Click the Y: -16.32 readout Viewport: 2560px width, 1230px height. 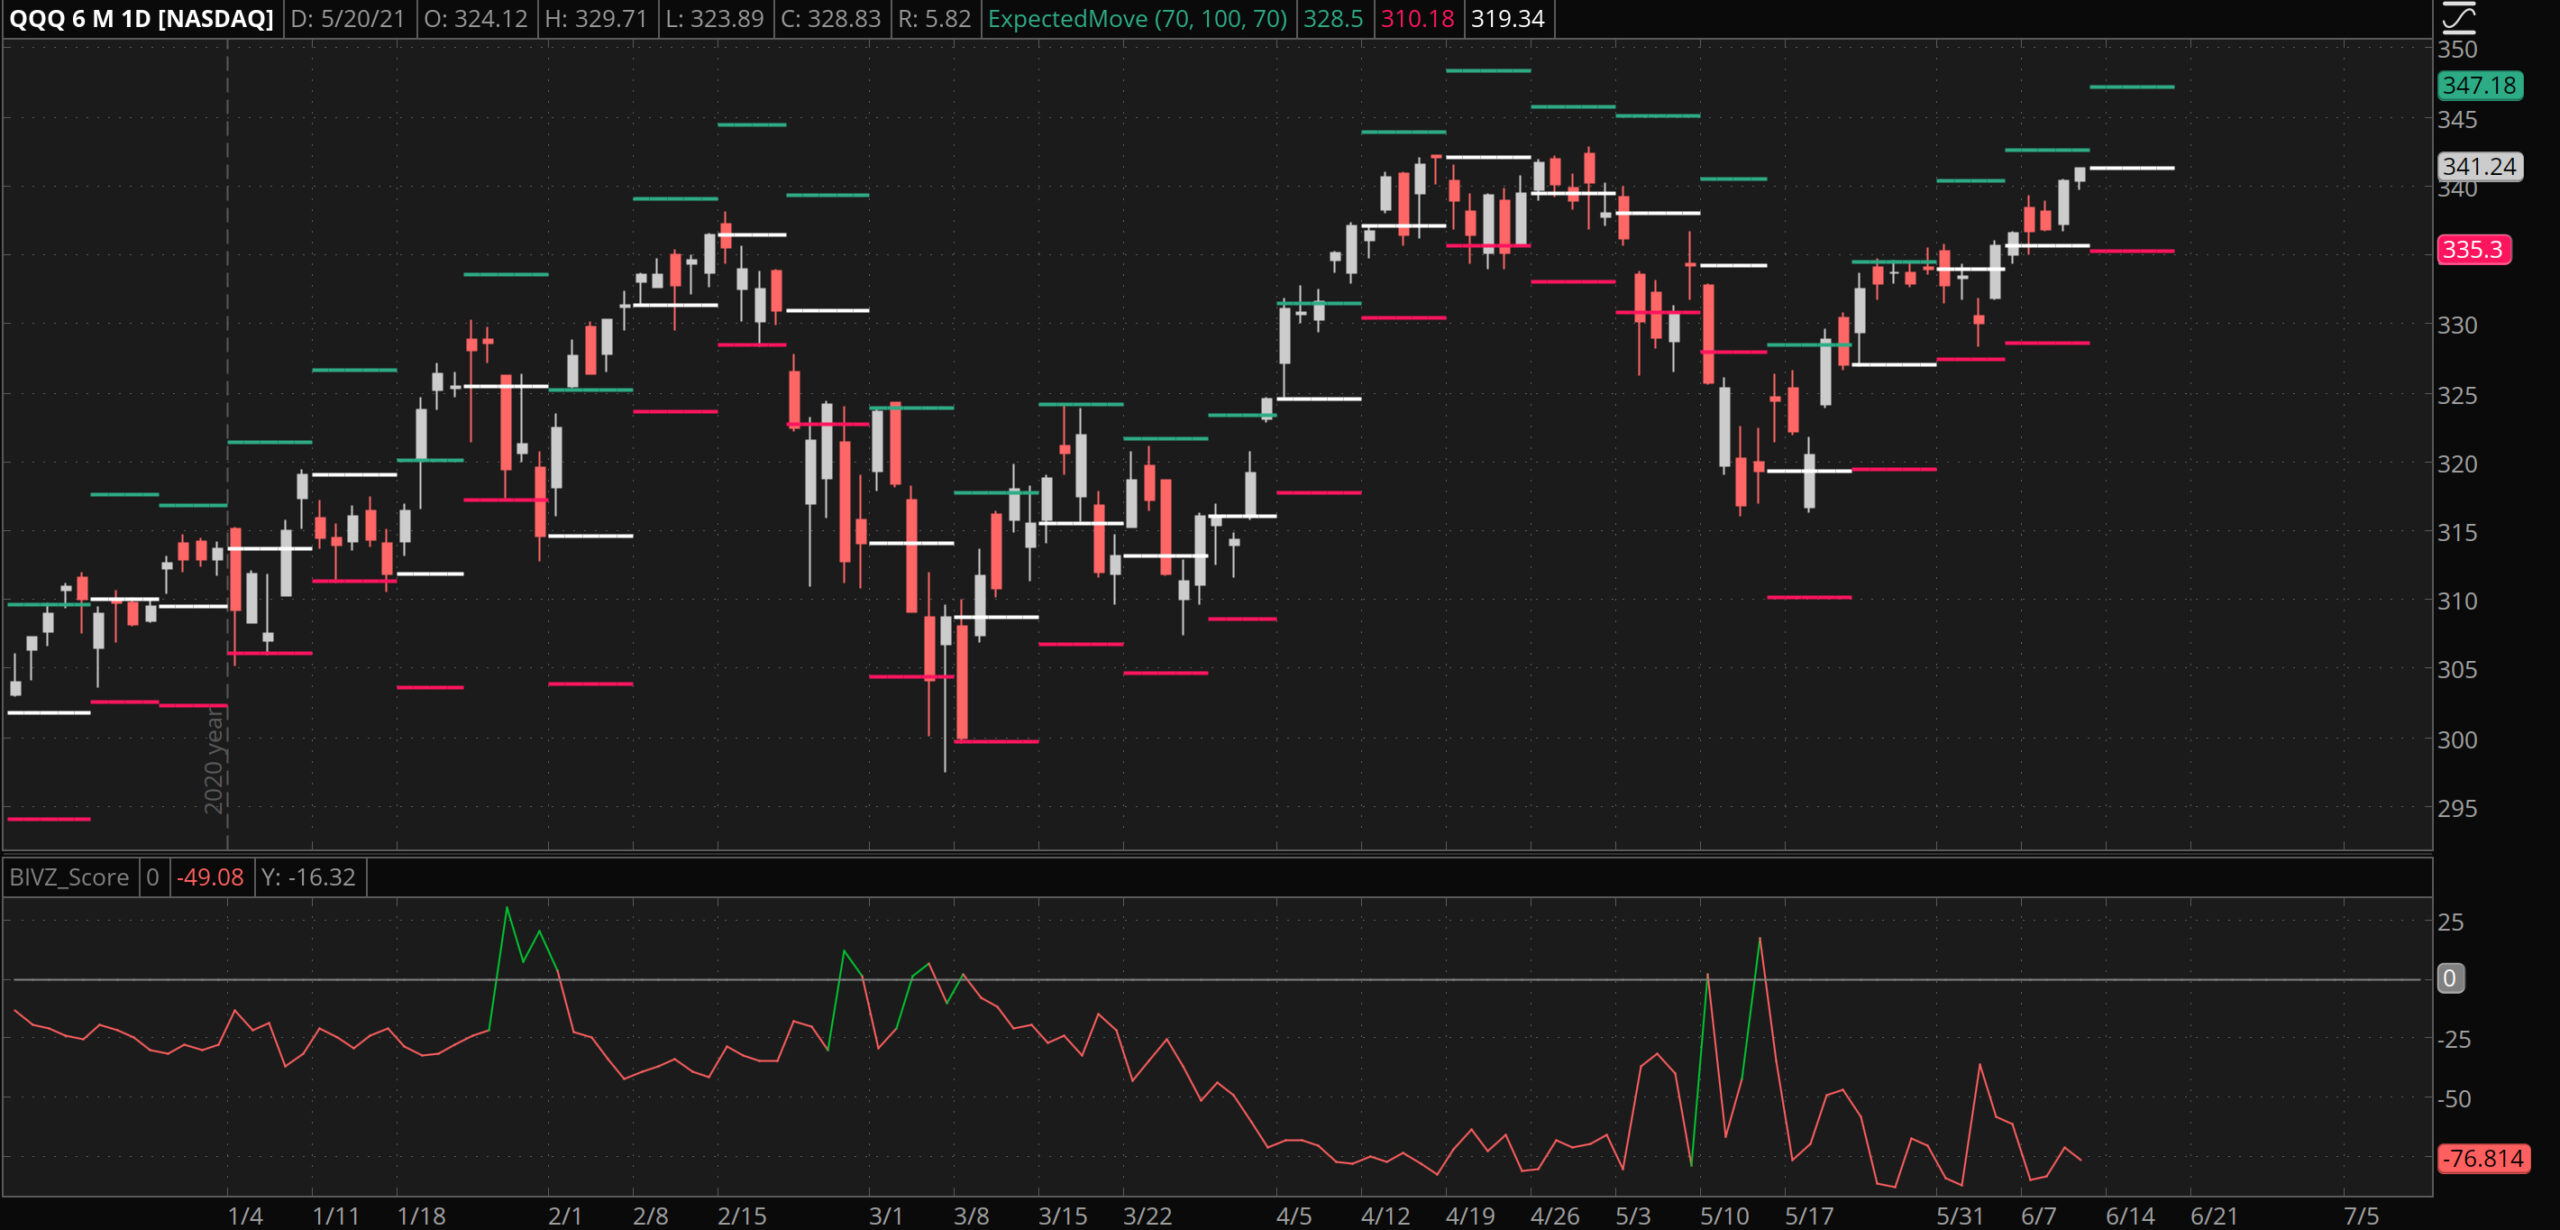[308, 877]
